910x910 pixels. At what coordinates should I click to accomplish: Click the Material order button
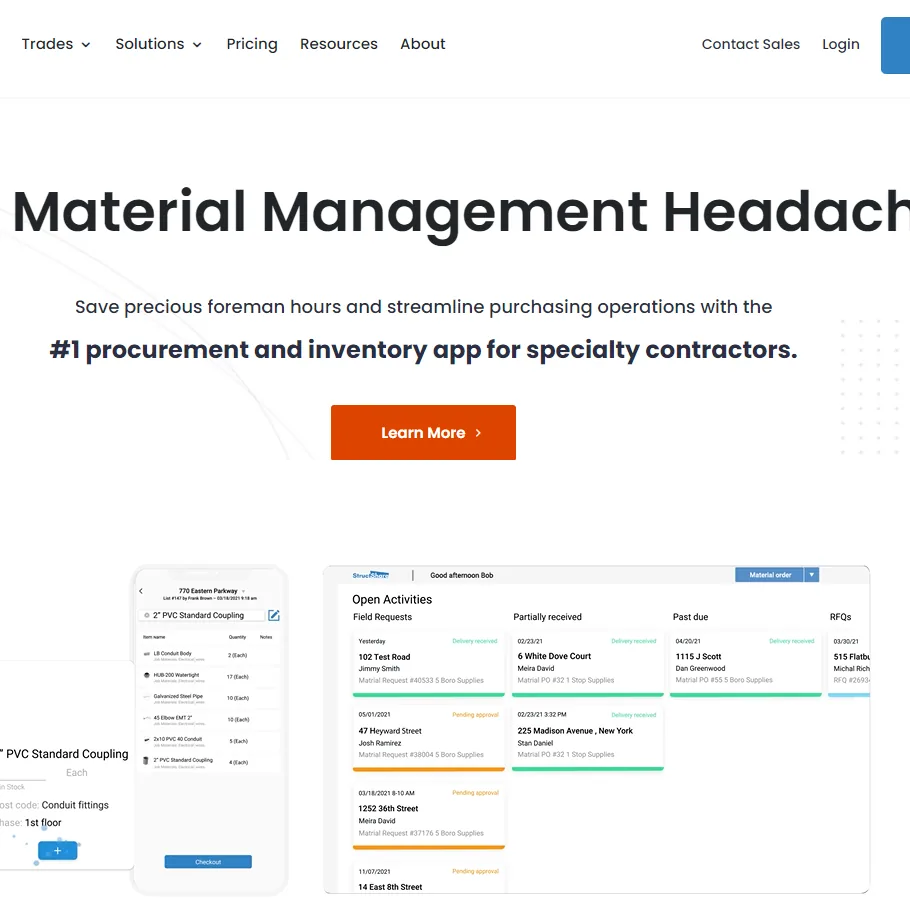[770, 575]
